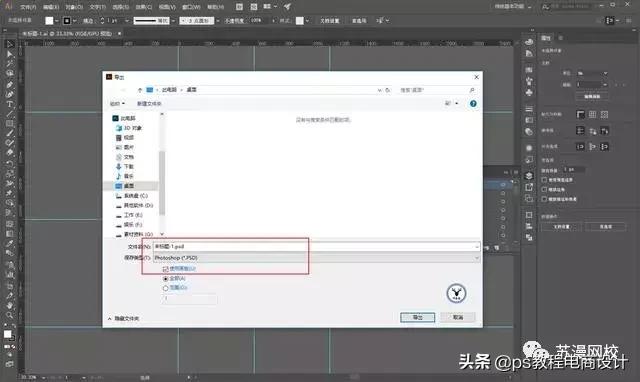
Task: Open the 对象(O) menu
Action: tap(74, 7)
